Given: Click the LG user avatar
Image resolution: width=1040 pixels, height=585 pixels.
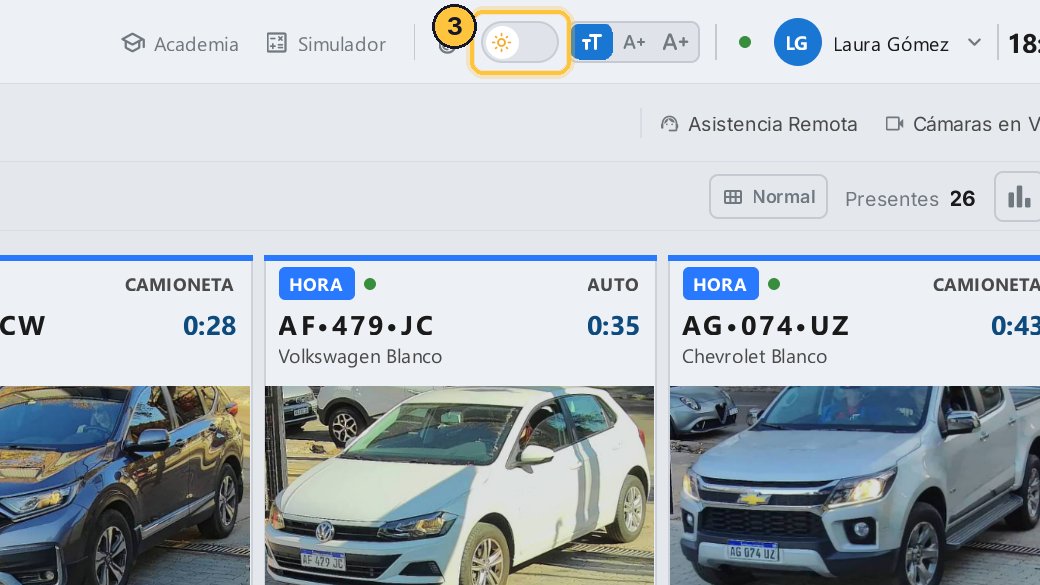Looking at the screenshot, I should [x=797, y=42].
